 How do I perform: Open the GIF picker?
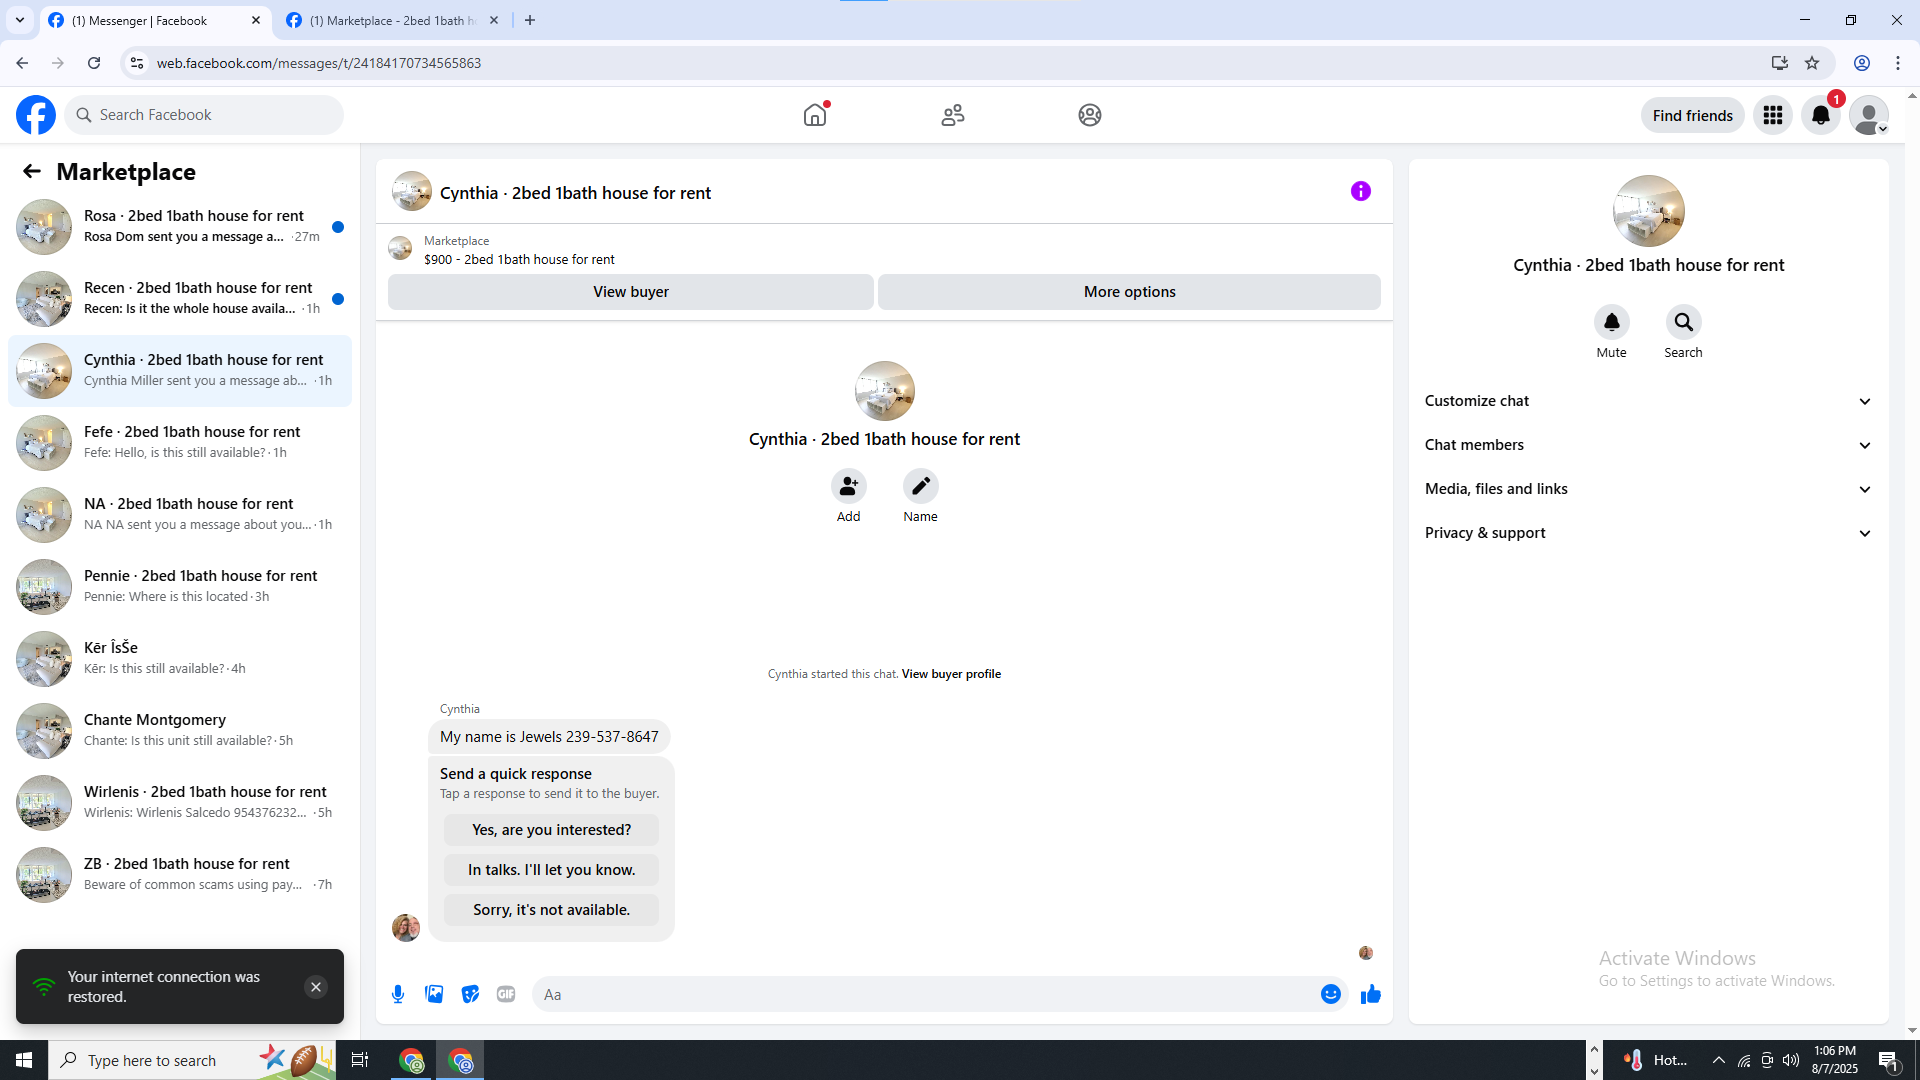(506, 994)
